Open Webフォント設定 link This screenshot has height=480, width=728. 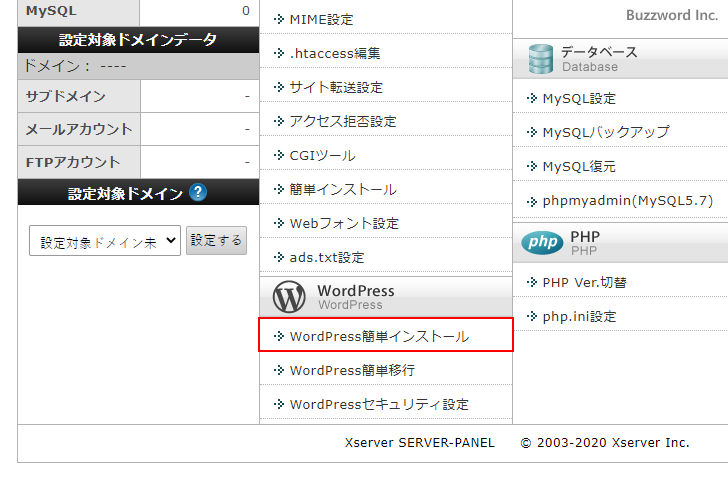click(344, 223)
